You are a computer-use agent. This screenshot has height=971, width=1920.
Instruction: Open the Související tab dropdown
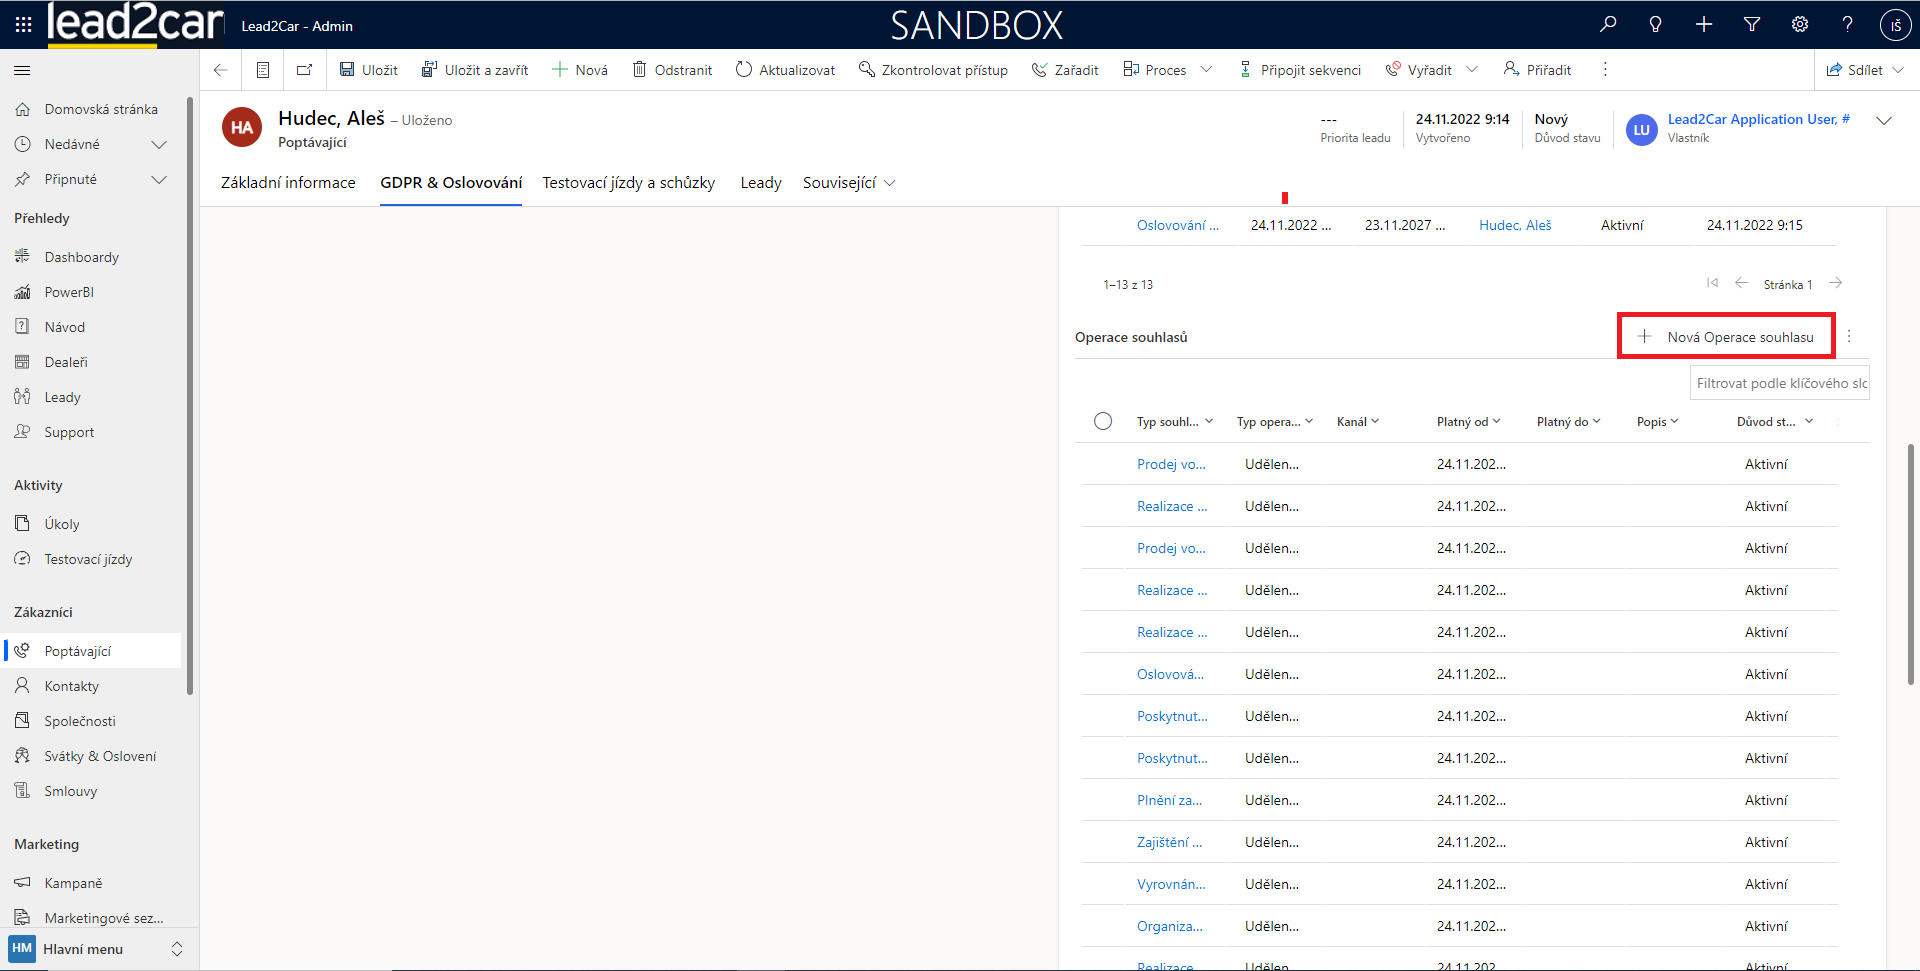pyautogui.click(x=849, y=183)
